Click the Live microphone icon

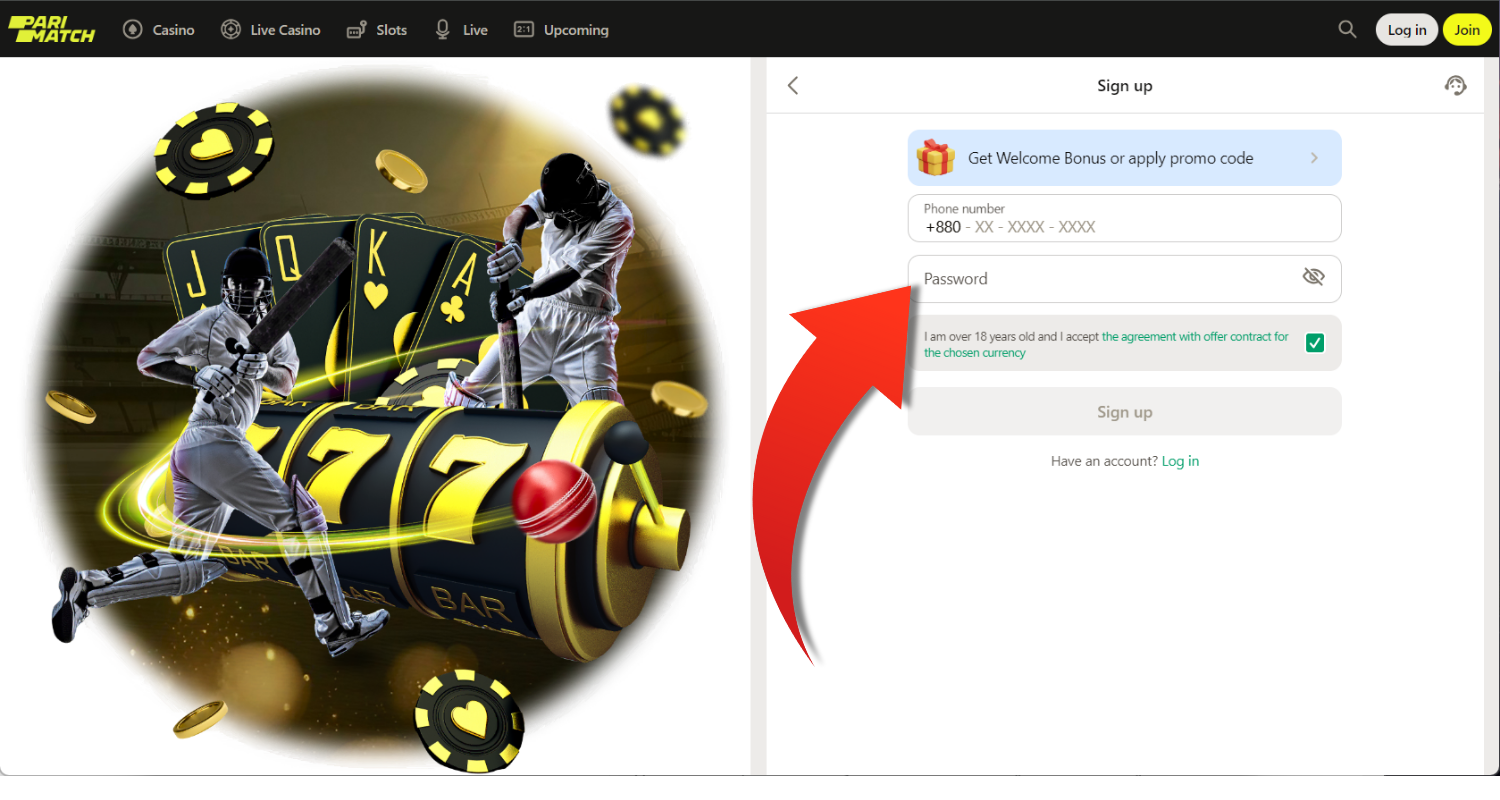pyautogui.click(x=443, y=30)
